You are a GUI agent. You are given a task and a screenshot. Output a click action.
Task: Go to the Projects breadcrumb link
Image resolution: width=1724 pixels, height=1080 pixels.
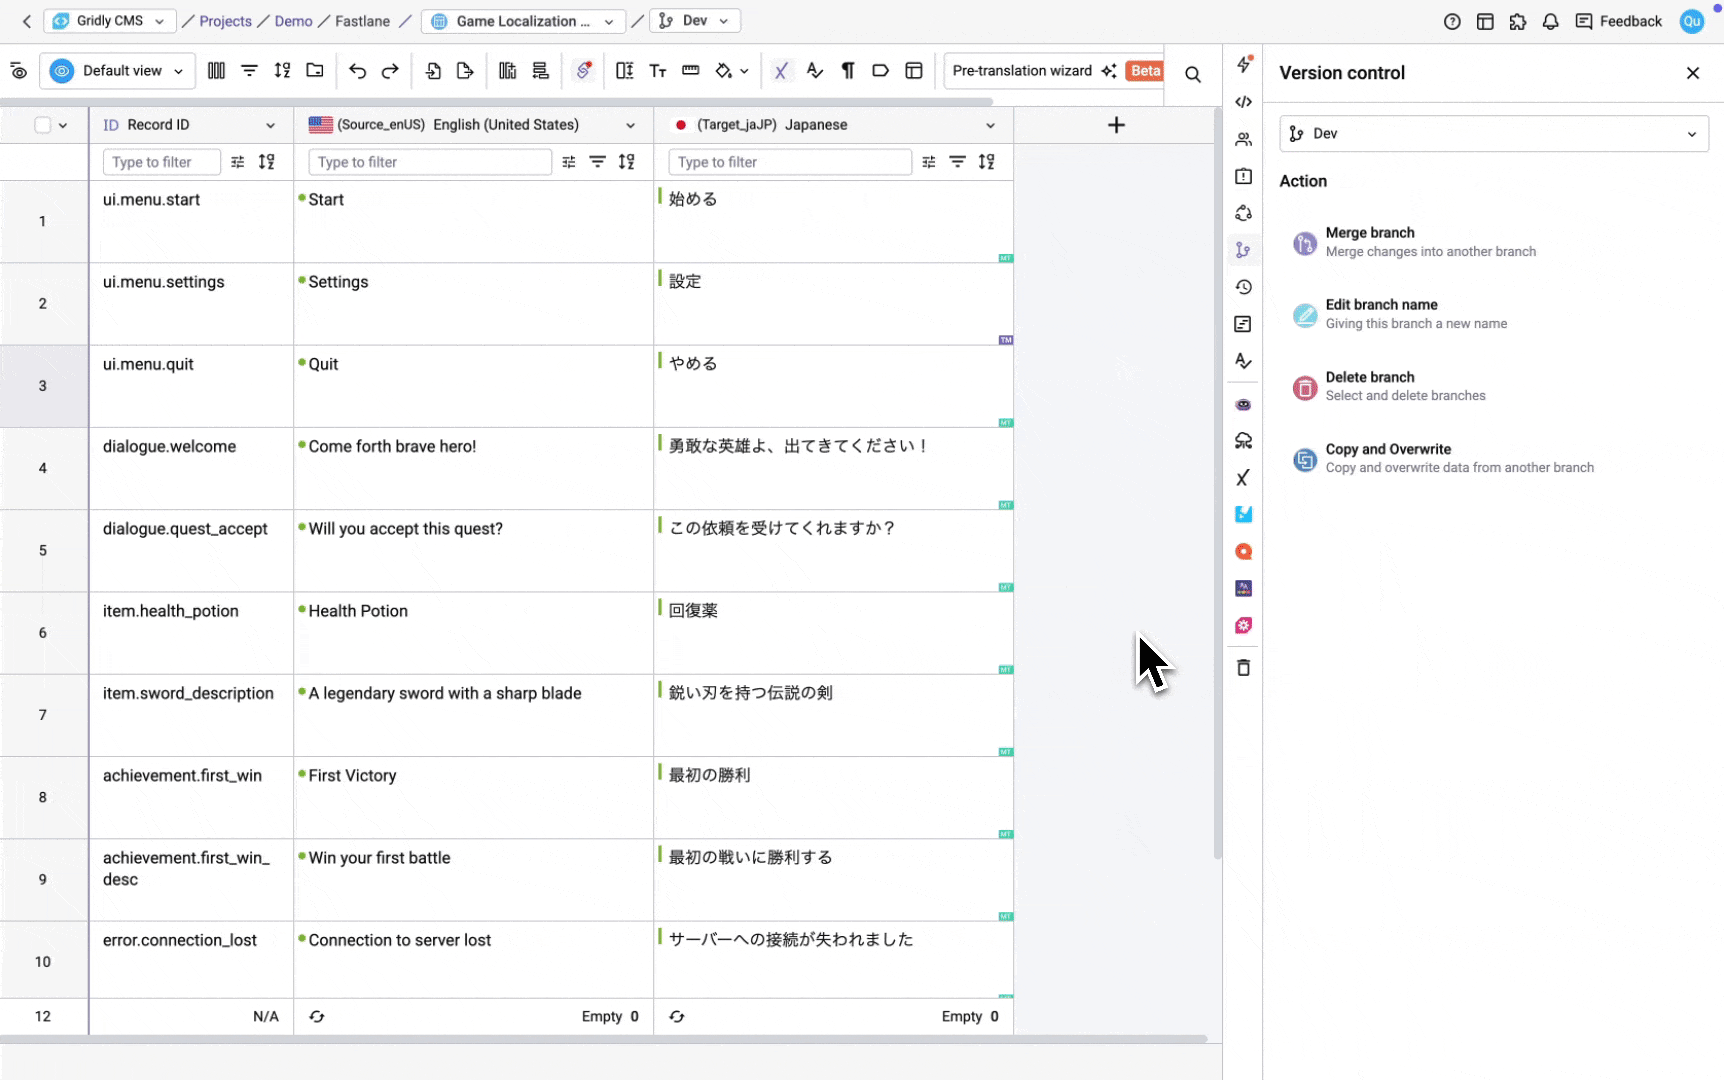pos(225,21)
